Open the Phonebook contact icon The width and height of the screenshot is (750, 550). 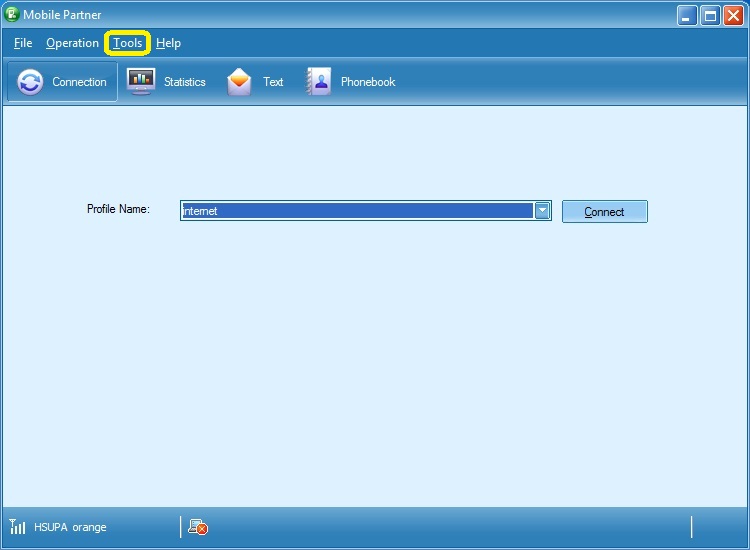pos(319,81)
